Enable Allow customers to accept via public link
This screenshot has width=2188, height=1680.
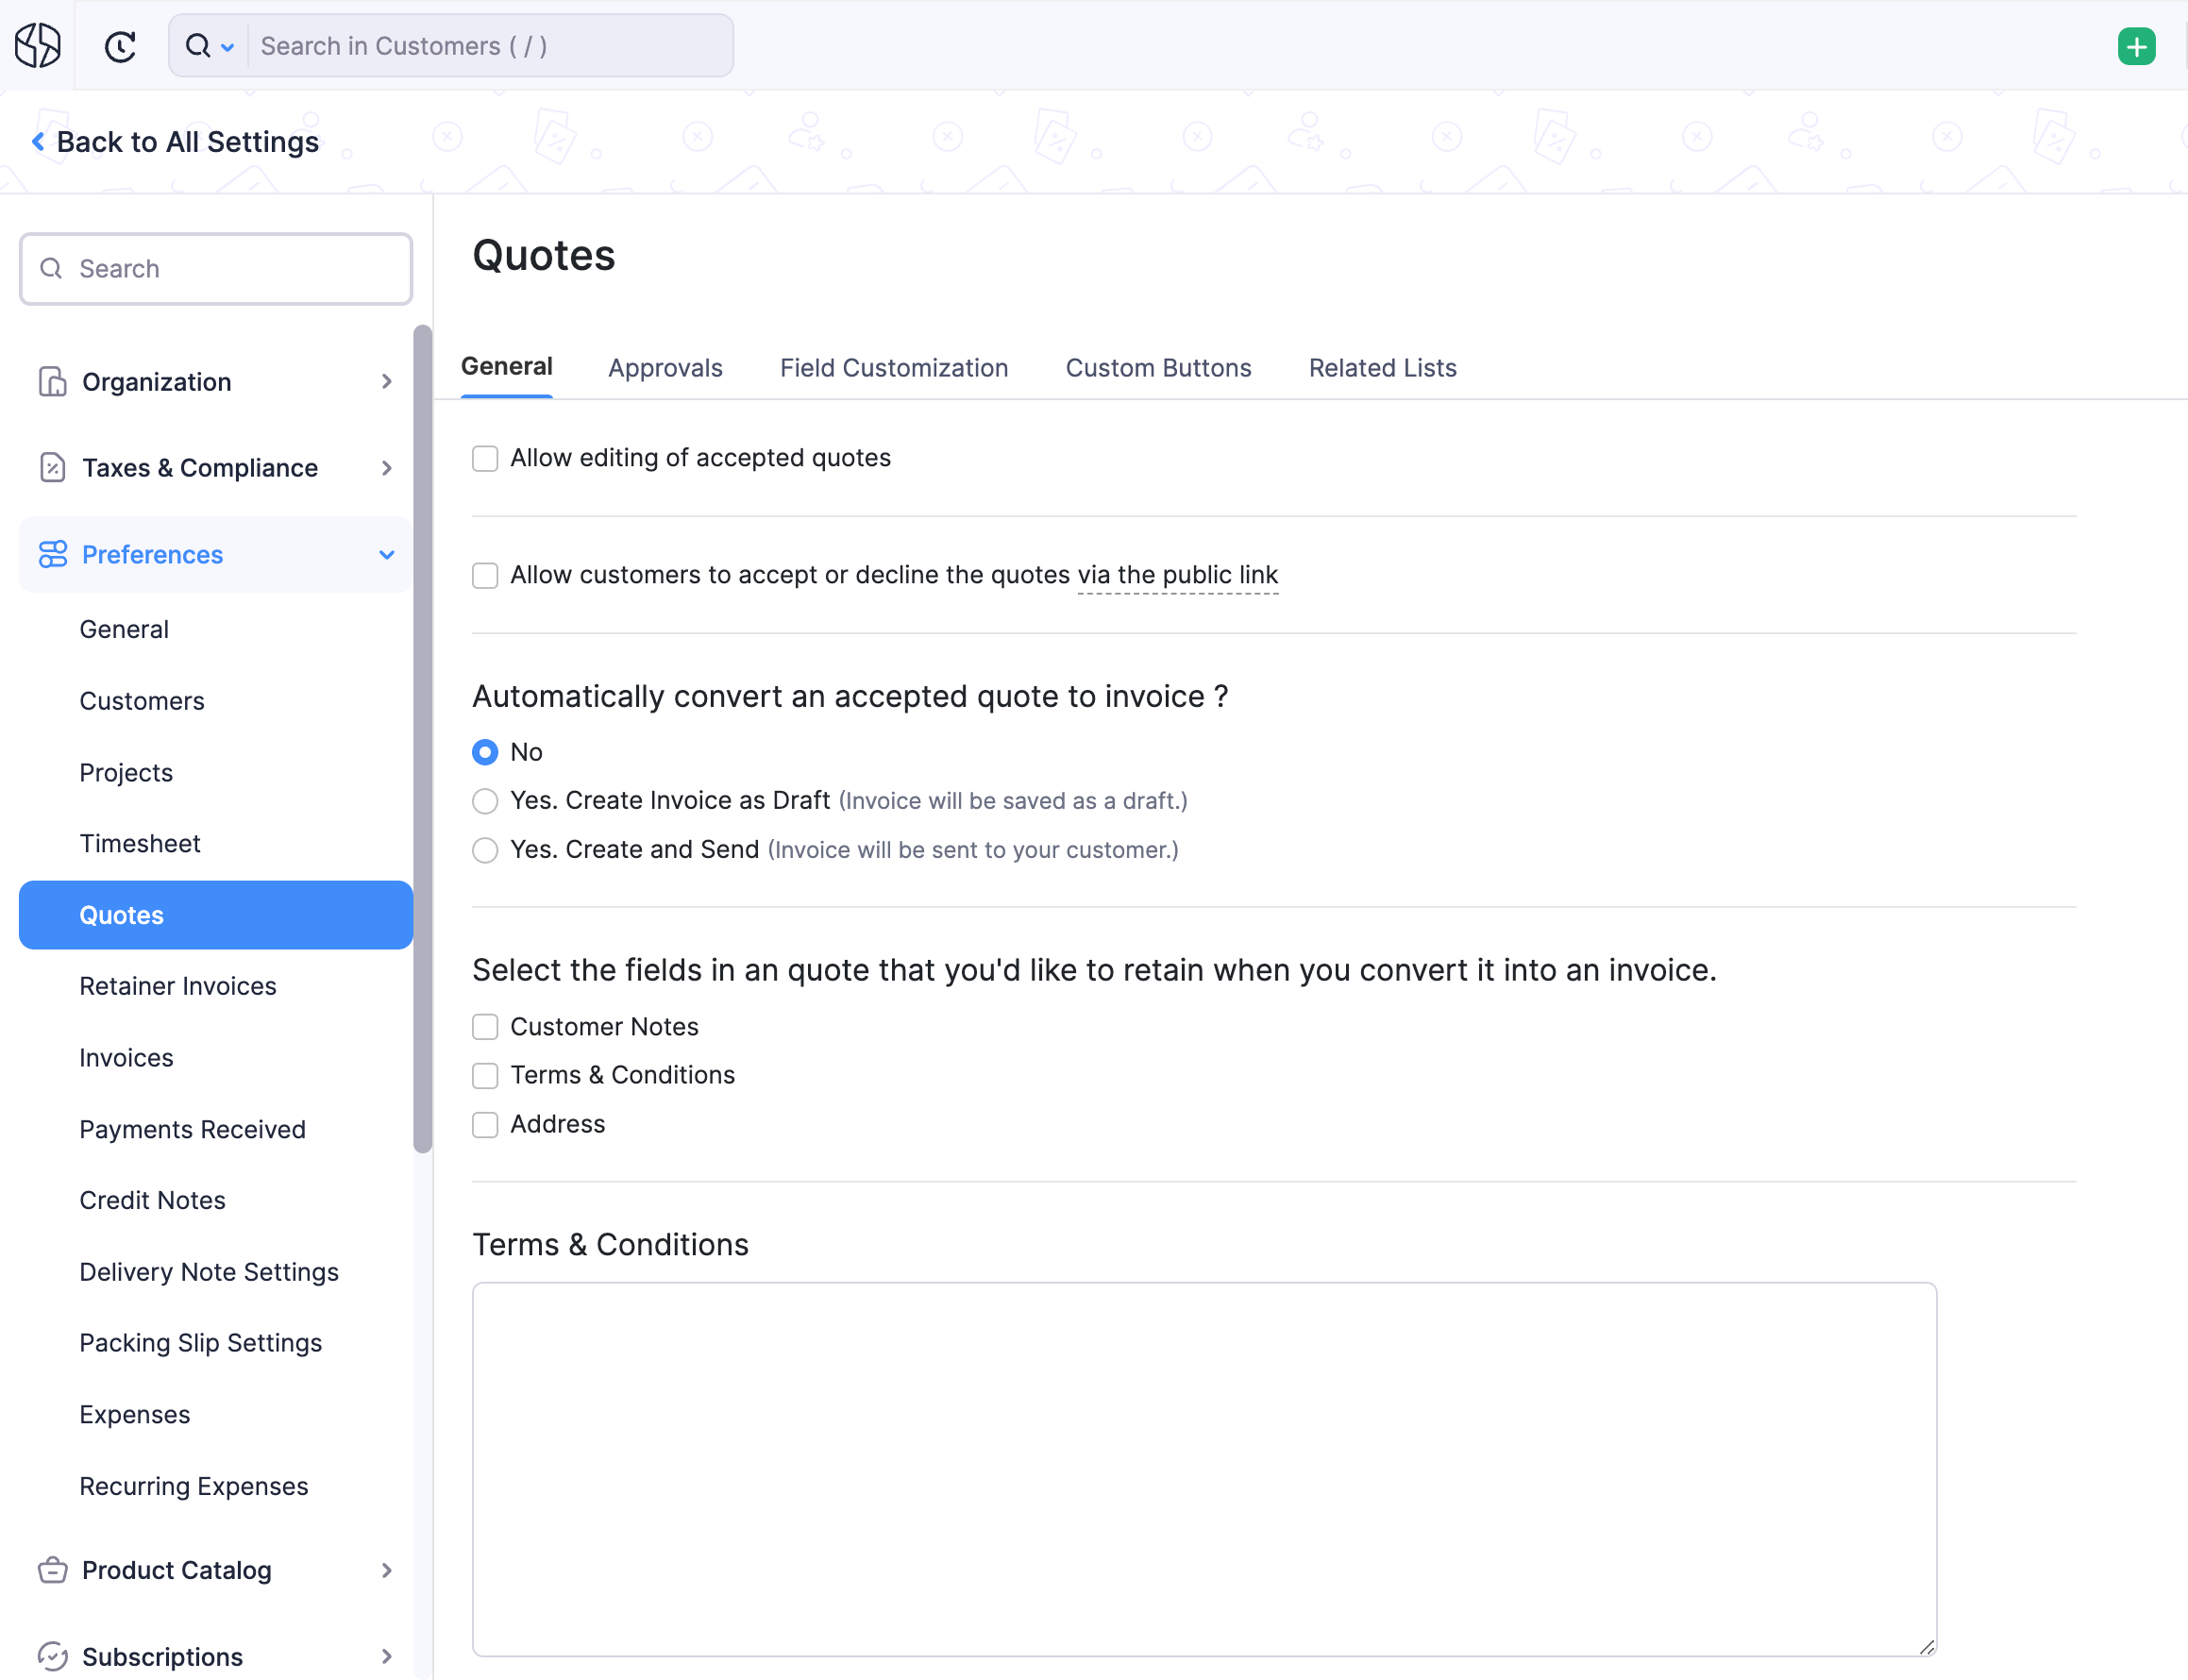point(485,574)
